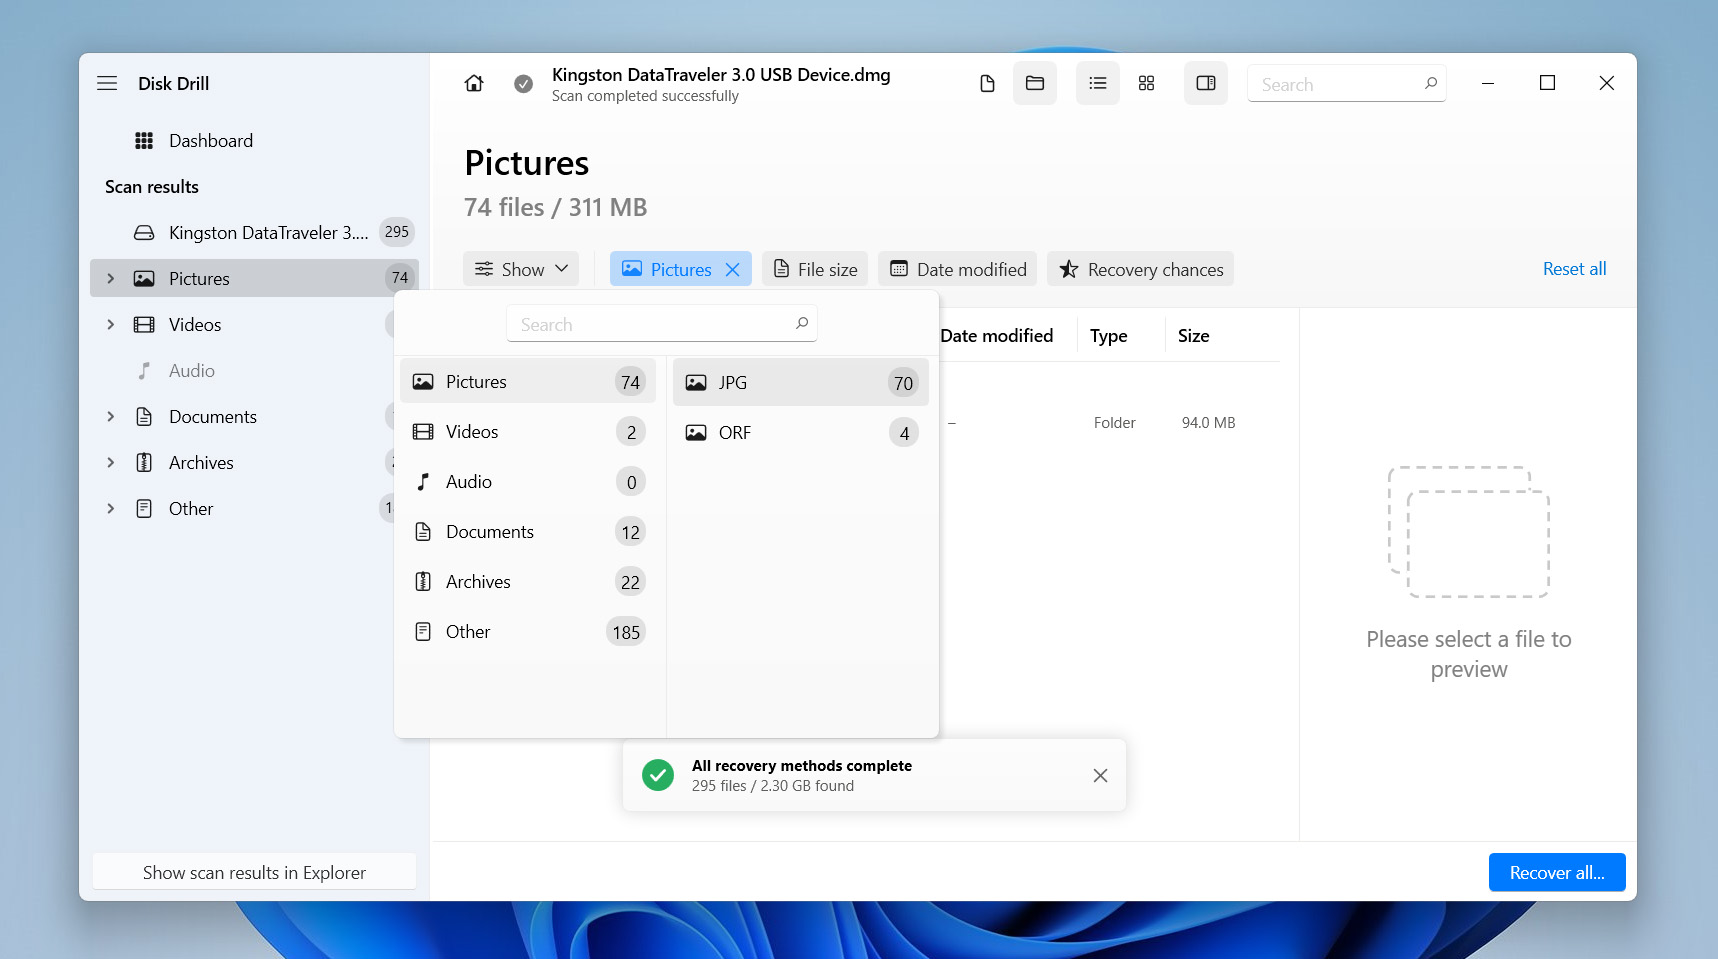1718x959 pixels.
Task: Click Recover all button
Action: click(1557, 873)
